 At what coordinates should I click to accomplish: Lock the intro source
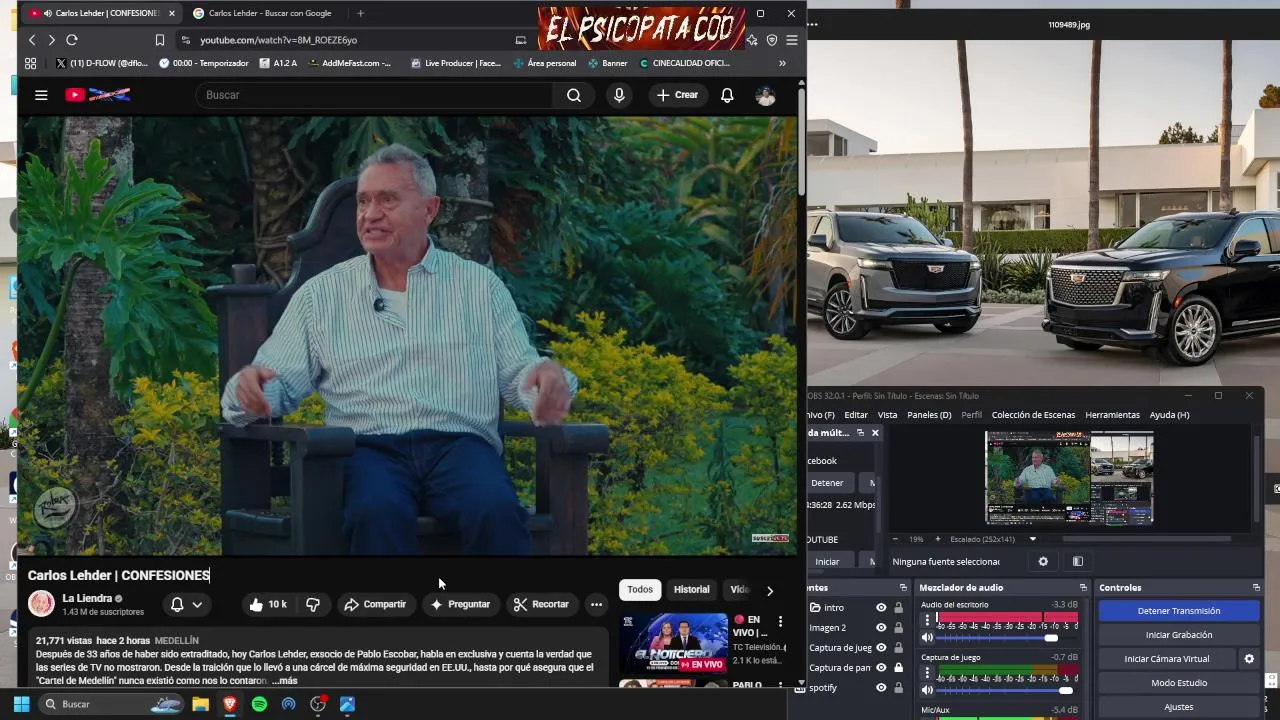pos(898,608)
